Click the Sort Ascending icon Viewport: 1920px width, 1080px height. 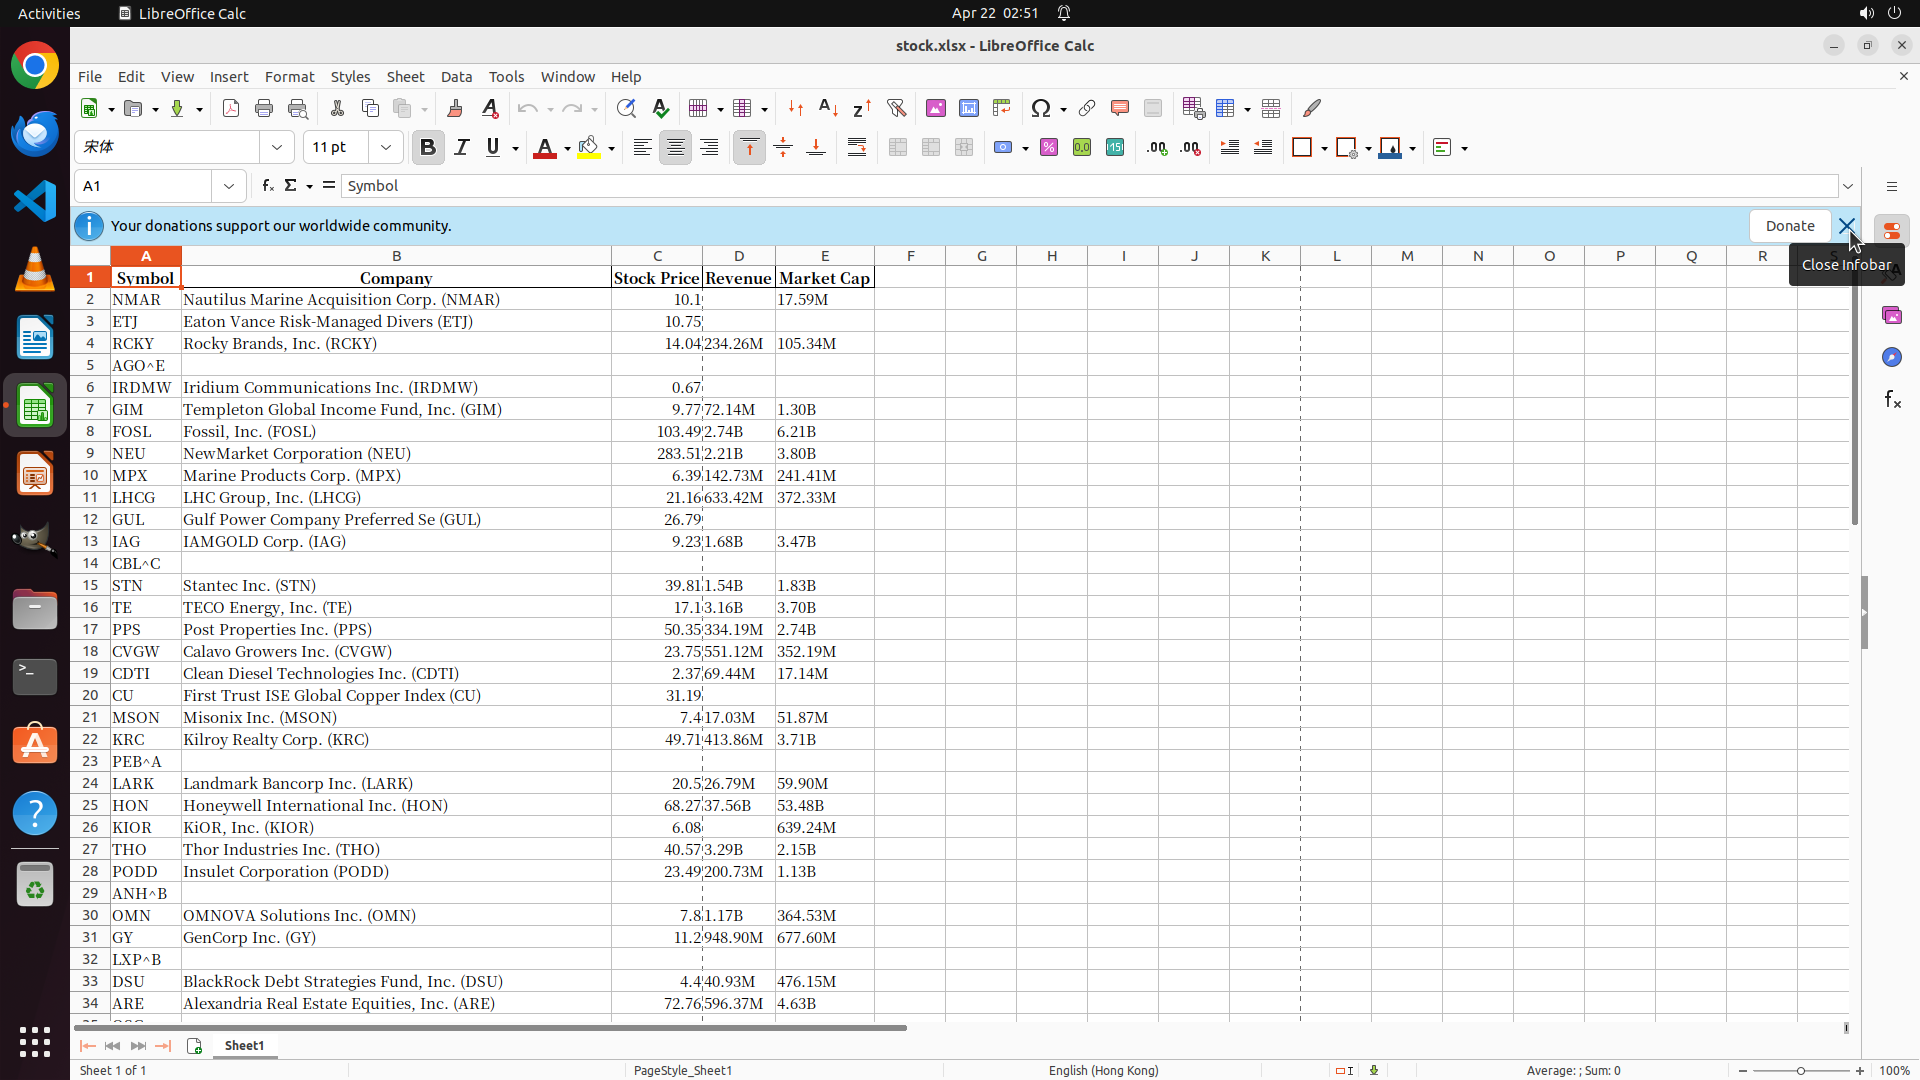pyautogui.click(x=828, y=108)
